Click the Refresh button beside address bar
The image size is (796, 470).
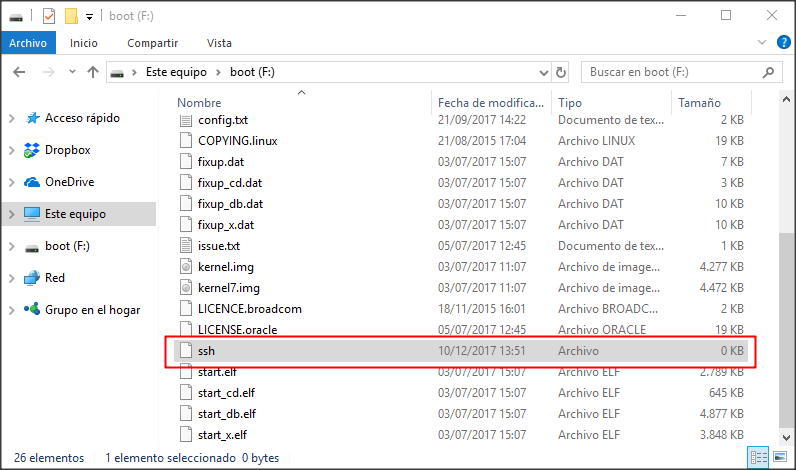(x=561, y=73)
